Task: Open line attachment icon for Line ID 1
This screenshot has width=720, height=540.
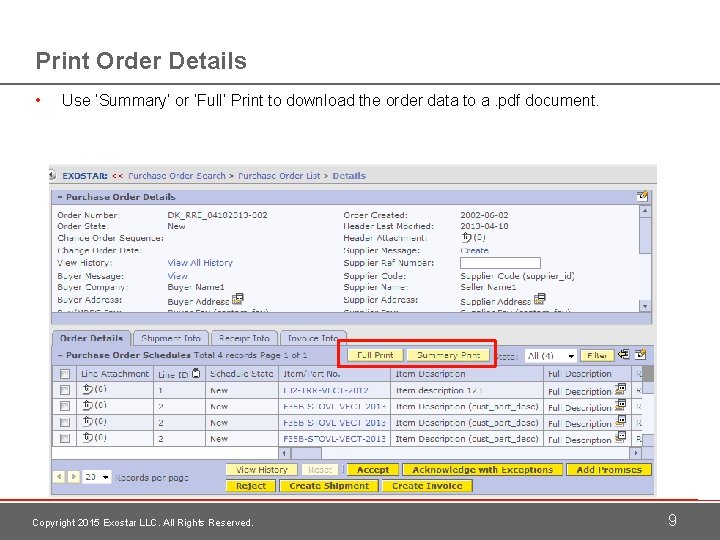Action: 88,389
